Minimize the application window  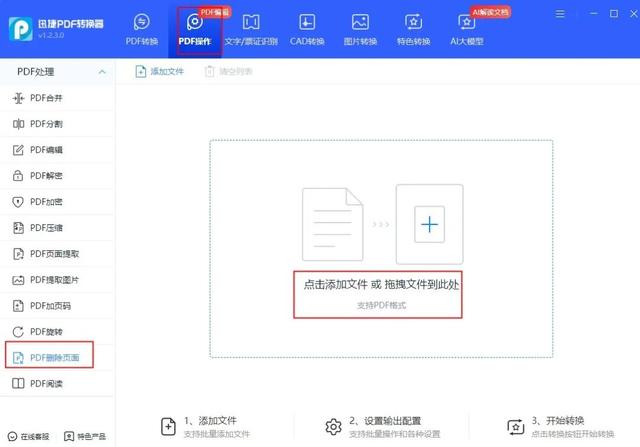pyautogui.click(x=594, y=13)
